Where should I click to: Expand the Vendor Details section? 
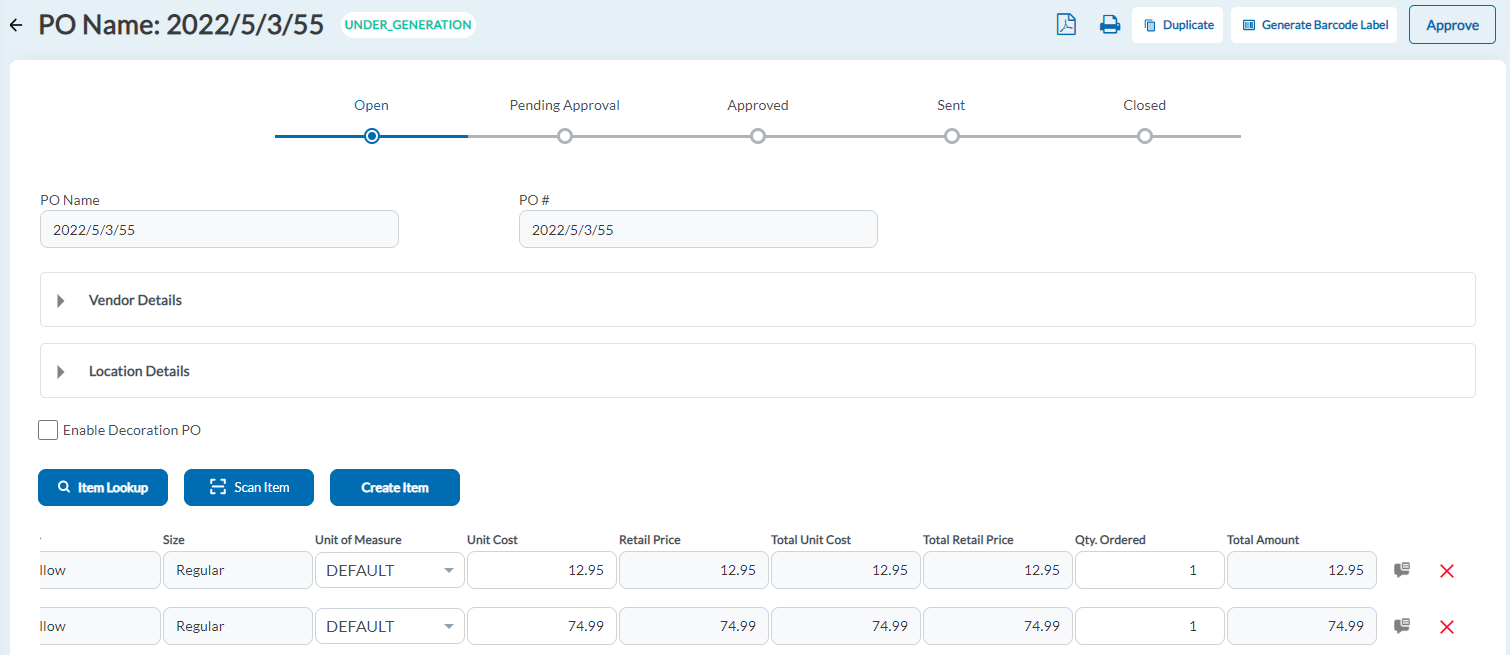(x=60, y=300)
